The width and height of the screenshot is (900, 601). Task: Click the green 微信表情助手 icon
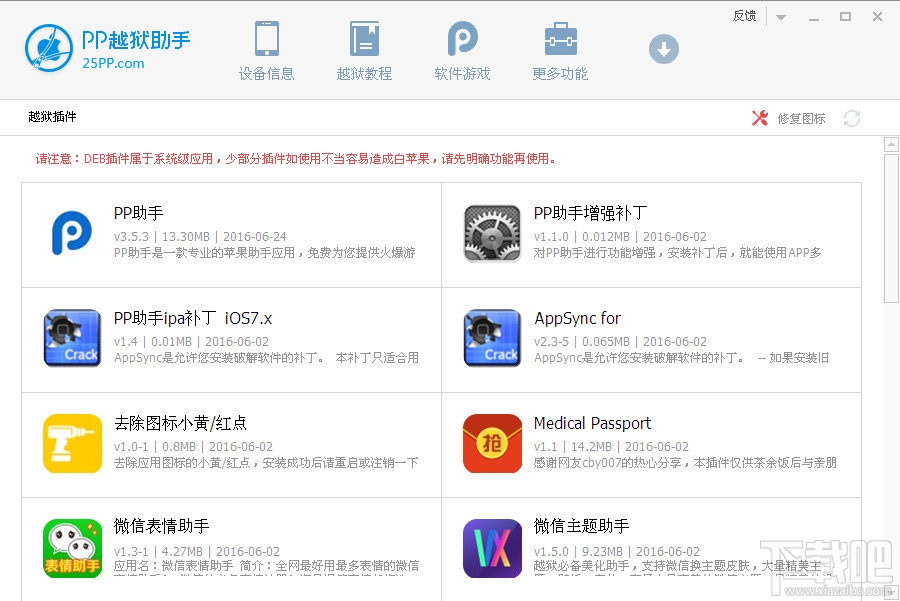(72, 548)
